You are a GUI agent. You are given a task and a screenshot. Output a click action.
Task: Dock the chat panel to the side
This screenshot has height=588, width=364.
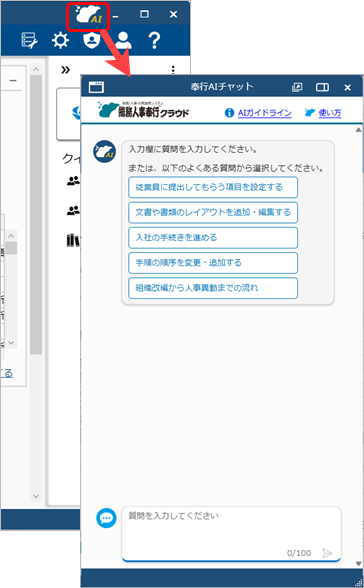coord(322,87)
